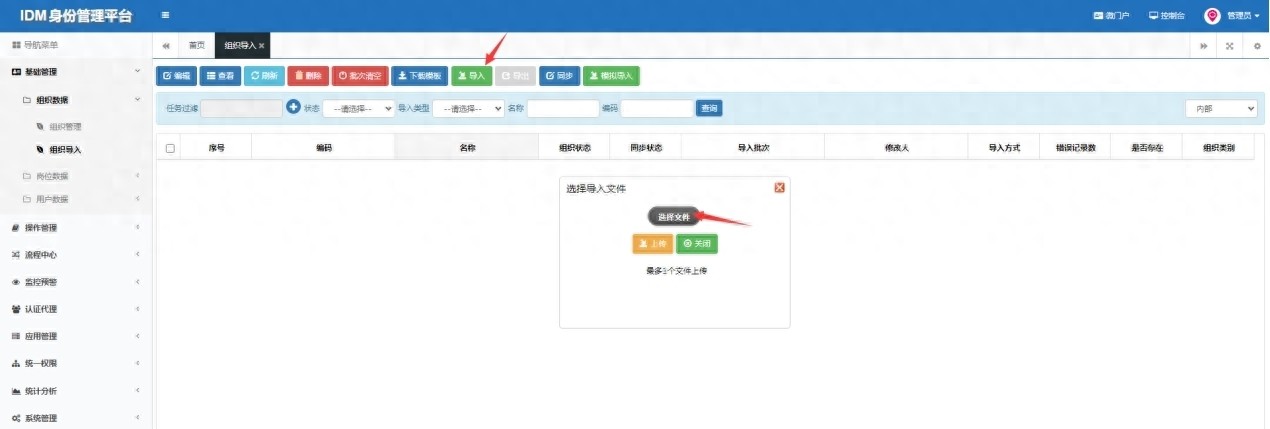Close the 组织导入 tab with its x
Viewport: 1270px width, 429px height.
click(x=262, y=46)
